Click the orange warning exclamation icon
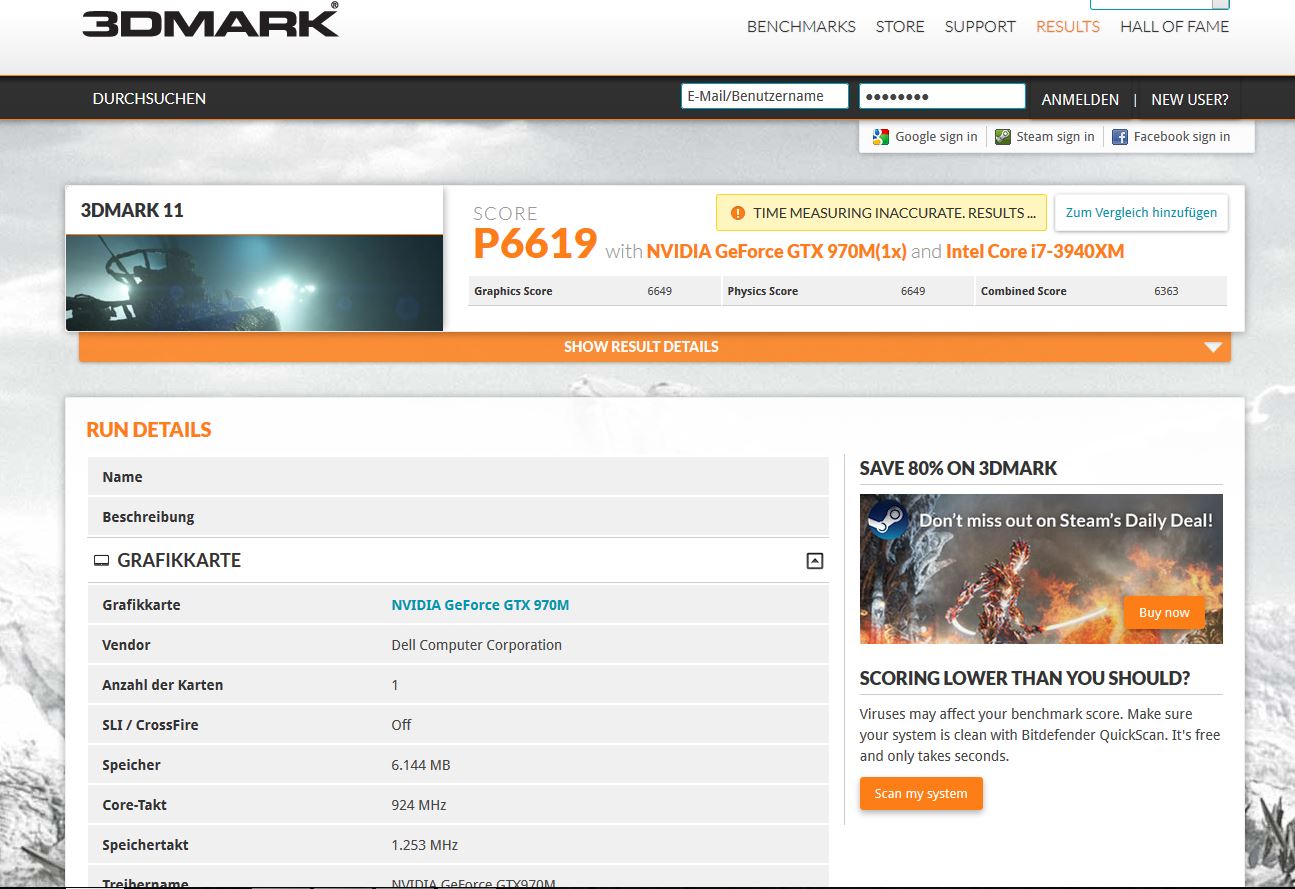The height and width of the screenshot is (889, 1295). point(738,213)
